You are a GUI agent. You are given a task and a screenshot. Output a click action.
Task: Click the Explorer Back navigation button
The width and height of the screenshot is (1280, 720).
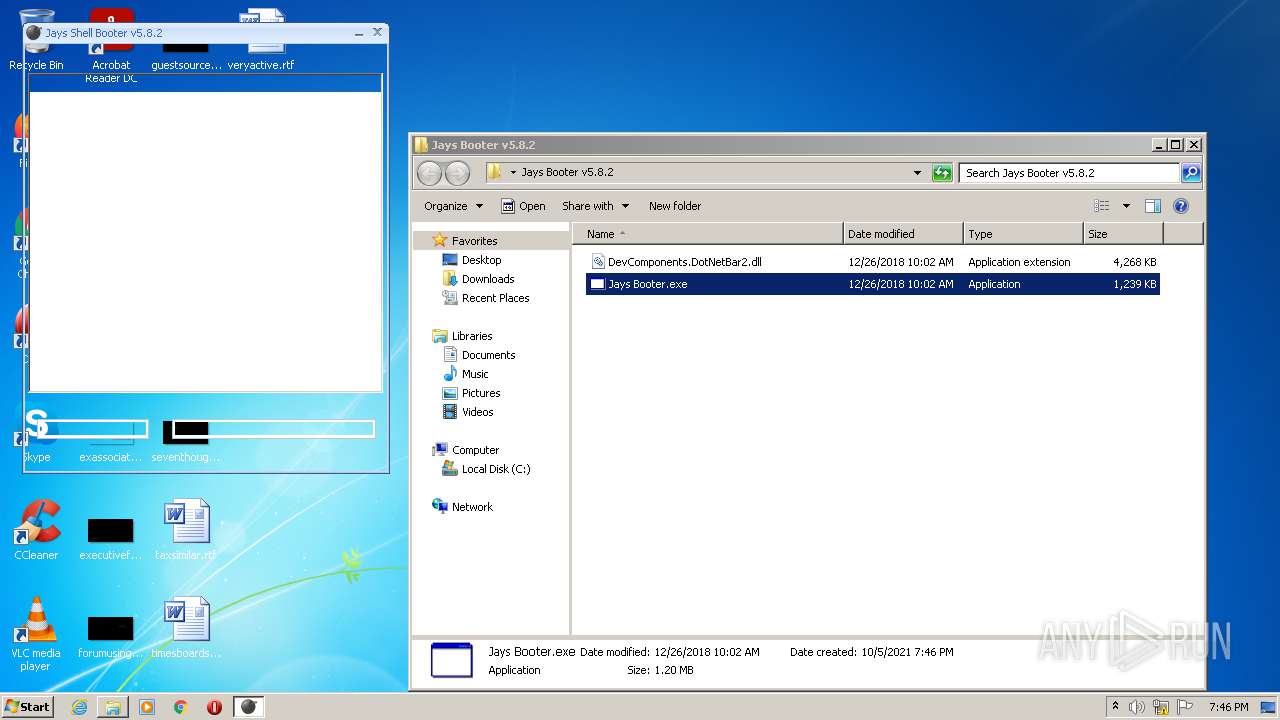click(429, 173)
